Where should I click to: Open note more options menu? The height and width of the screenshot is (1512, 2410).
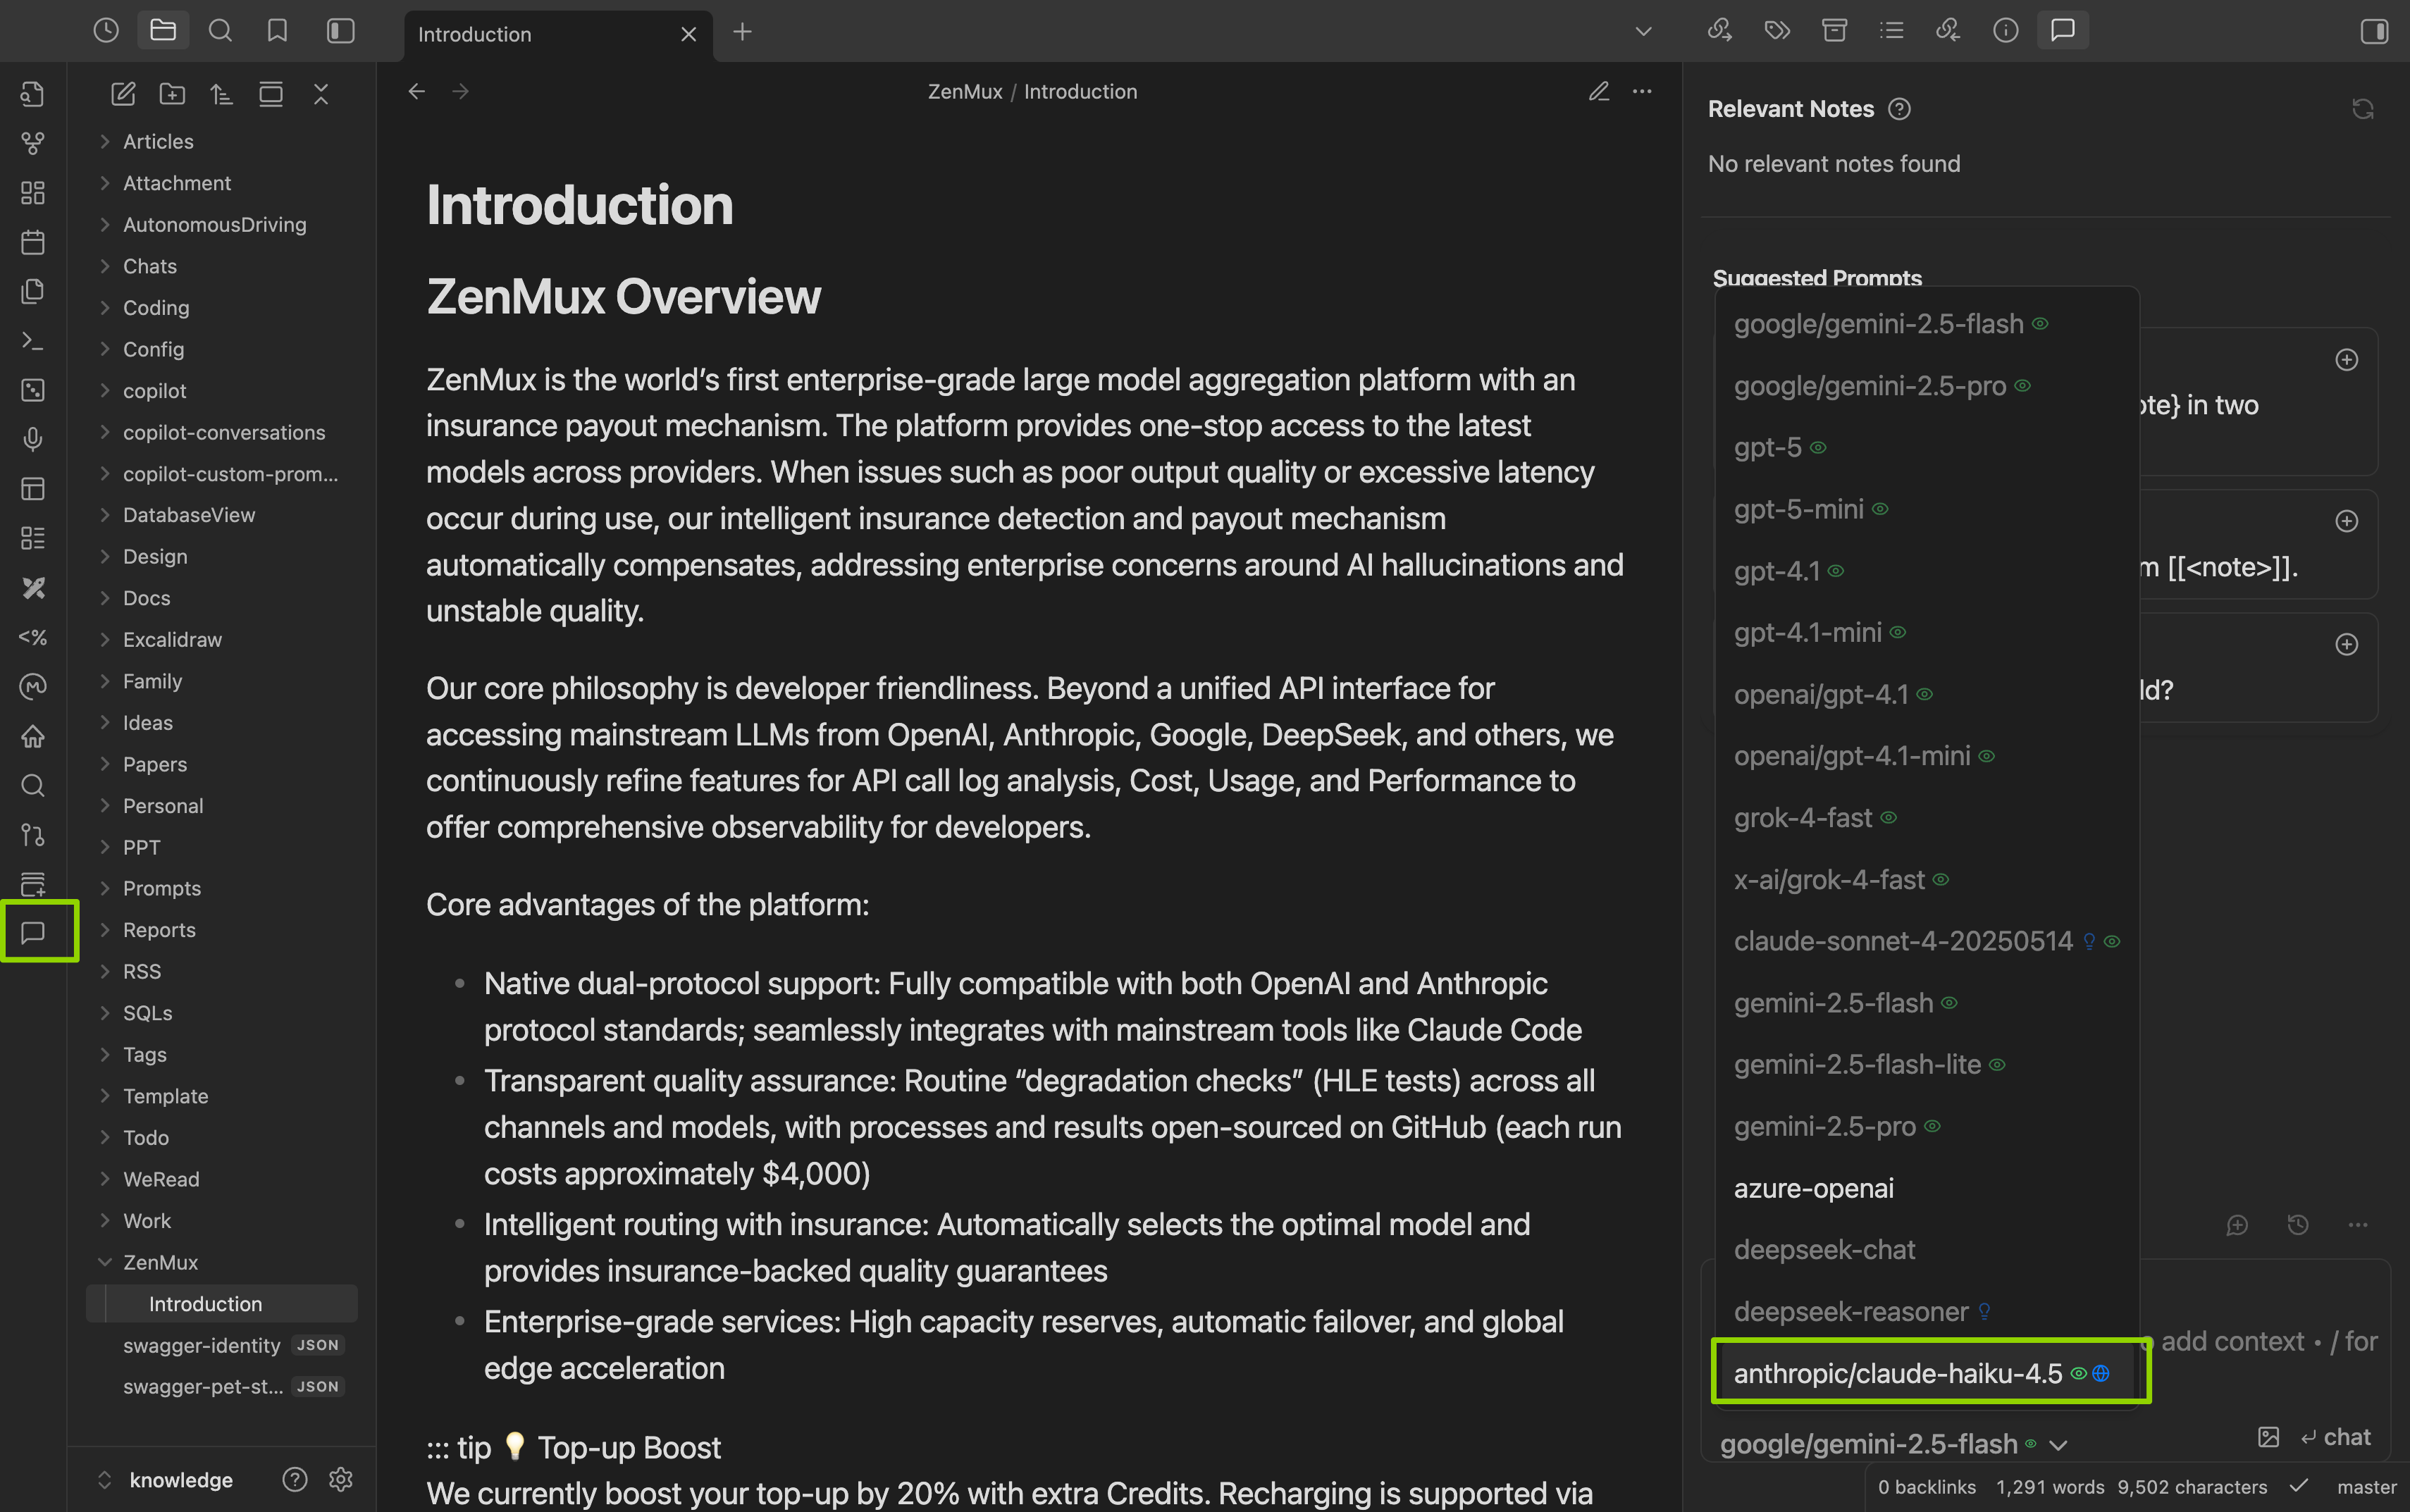coord(1642,91)
